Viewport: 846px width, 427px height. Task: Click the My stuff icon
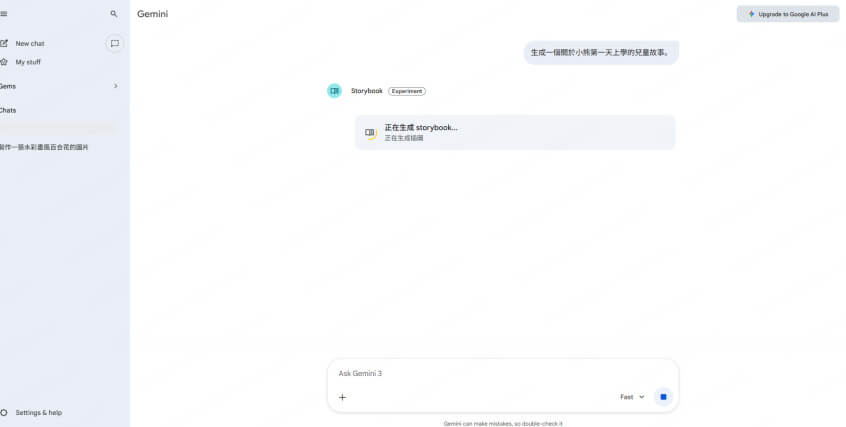click(4, 62)
